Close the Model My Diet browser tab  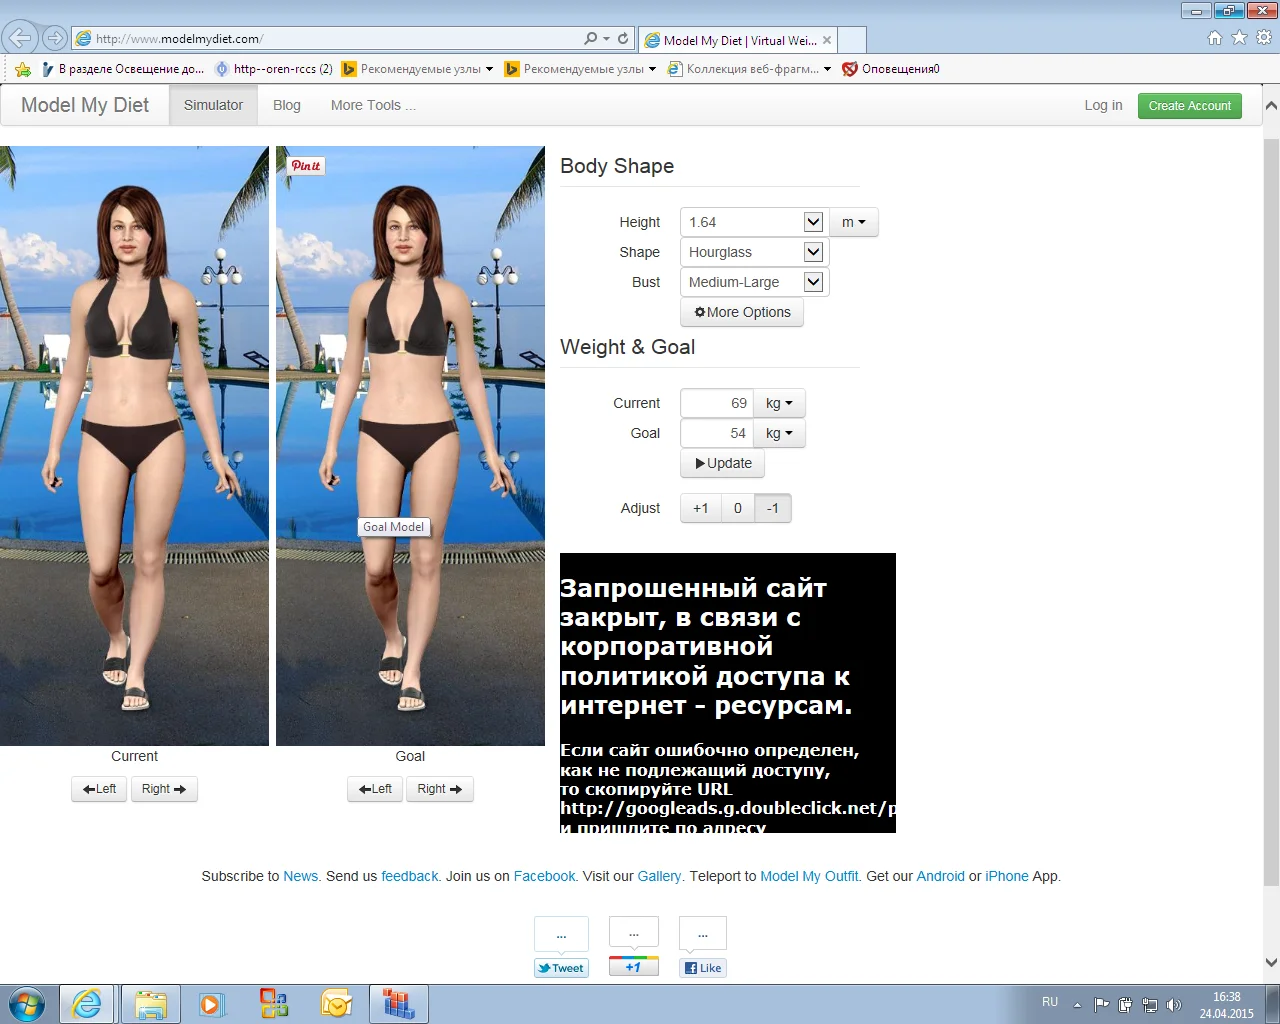[827, 41]
